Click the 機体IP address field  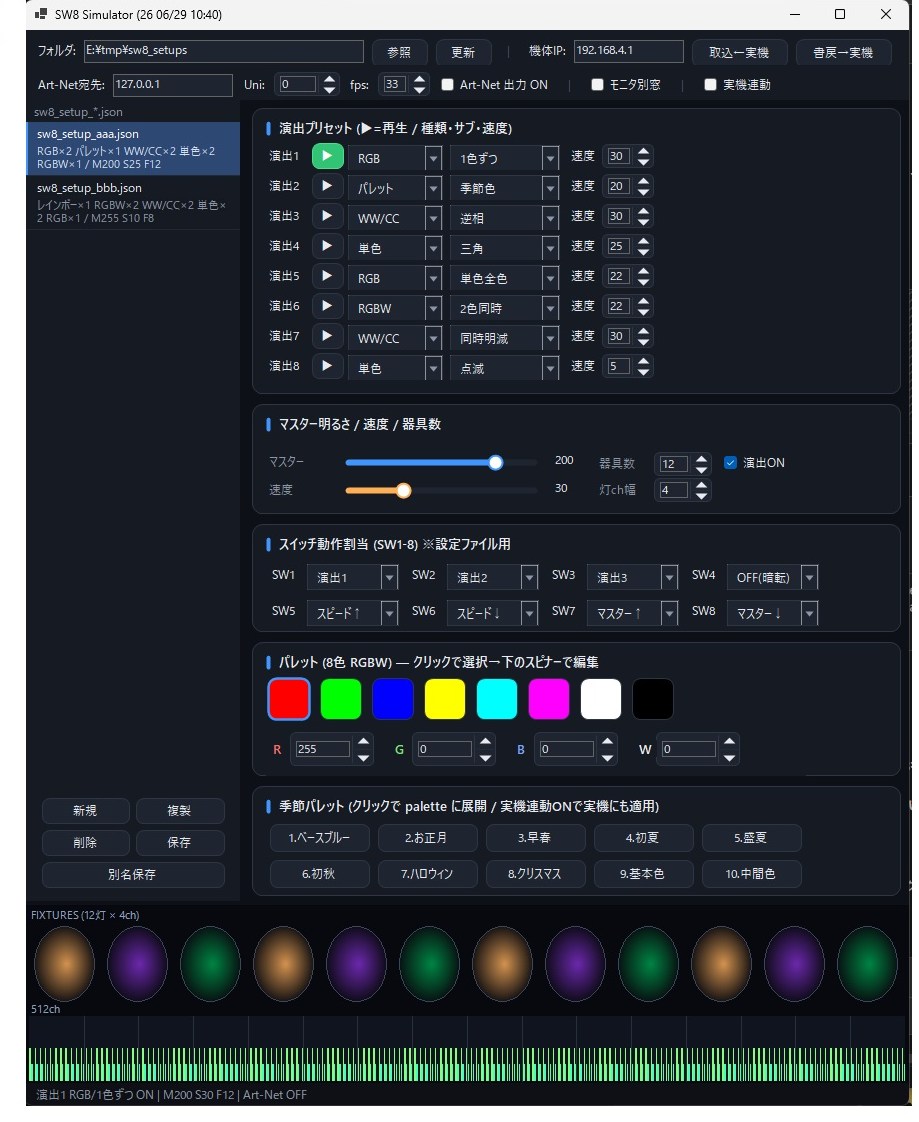(628, 51)
